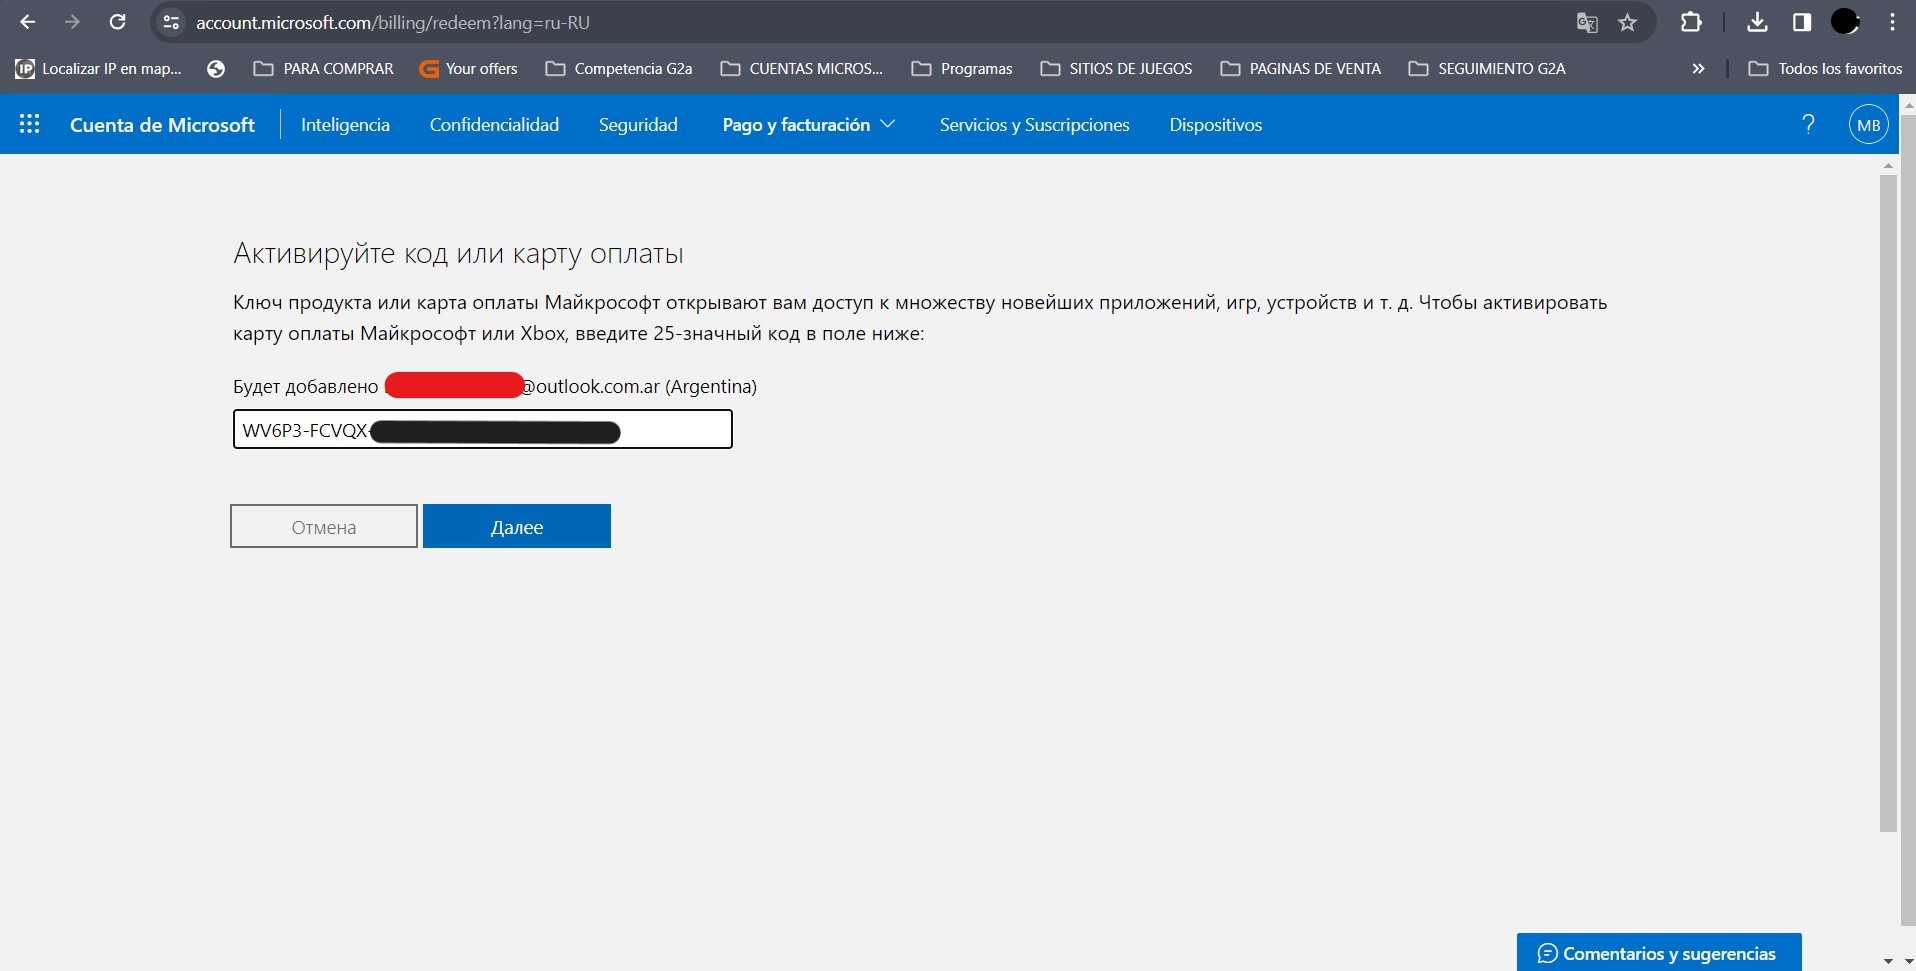
Task: Click the Активируйте код или карту оплаты heading
Action: 458,254
